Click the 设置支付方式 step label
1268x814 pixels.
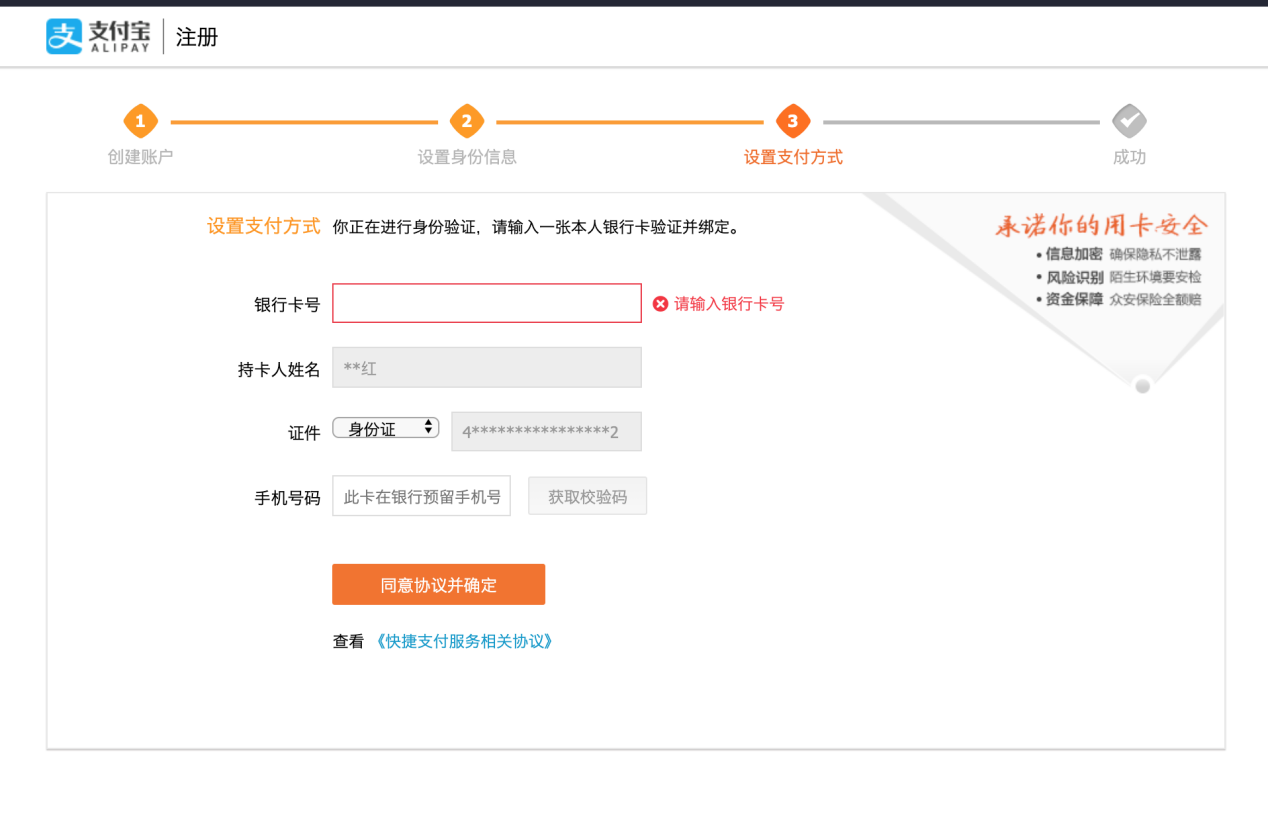pyautogui.click(x=793, y=157)
